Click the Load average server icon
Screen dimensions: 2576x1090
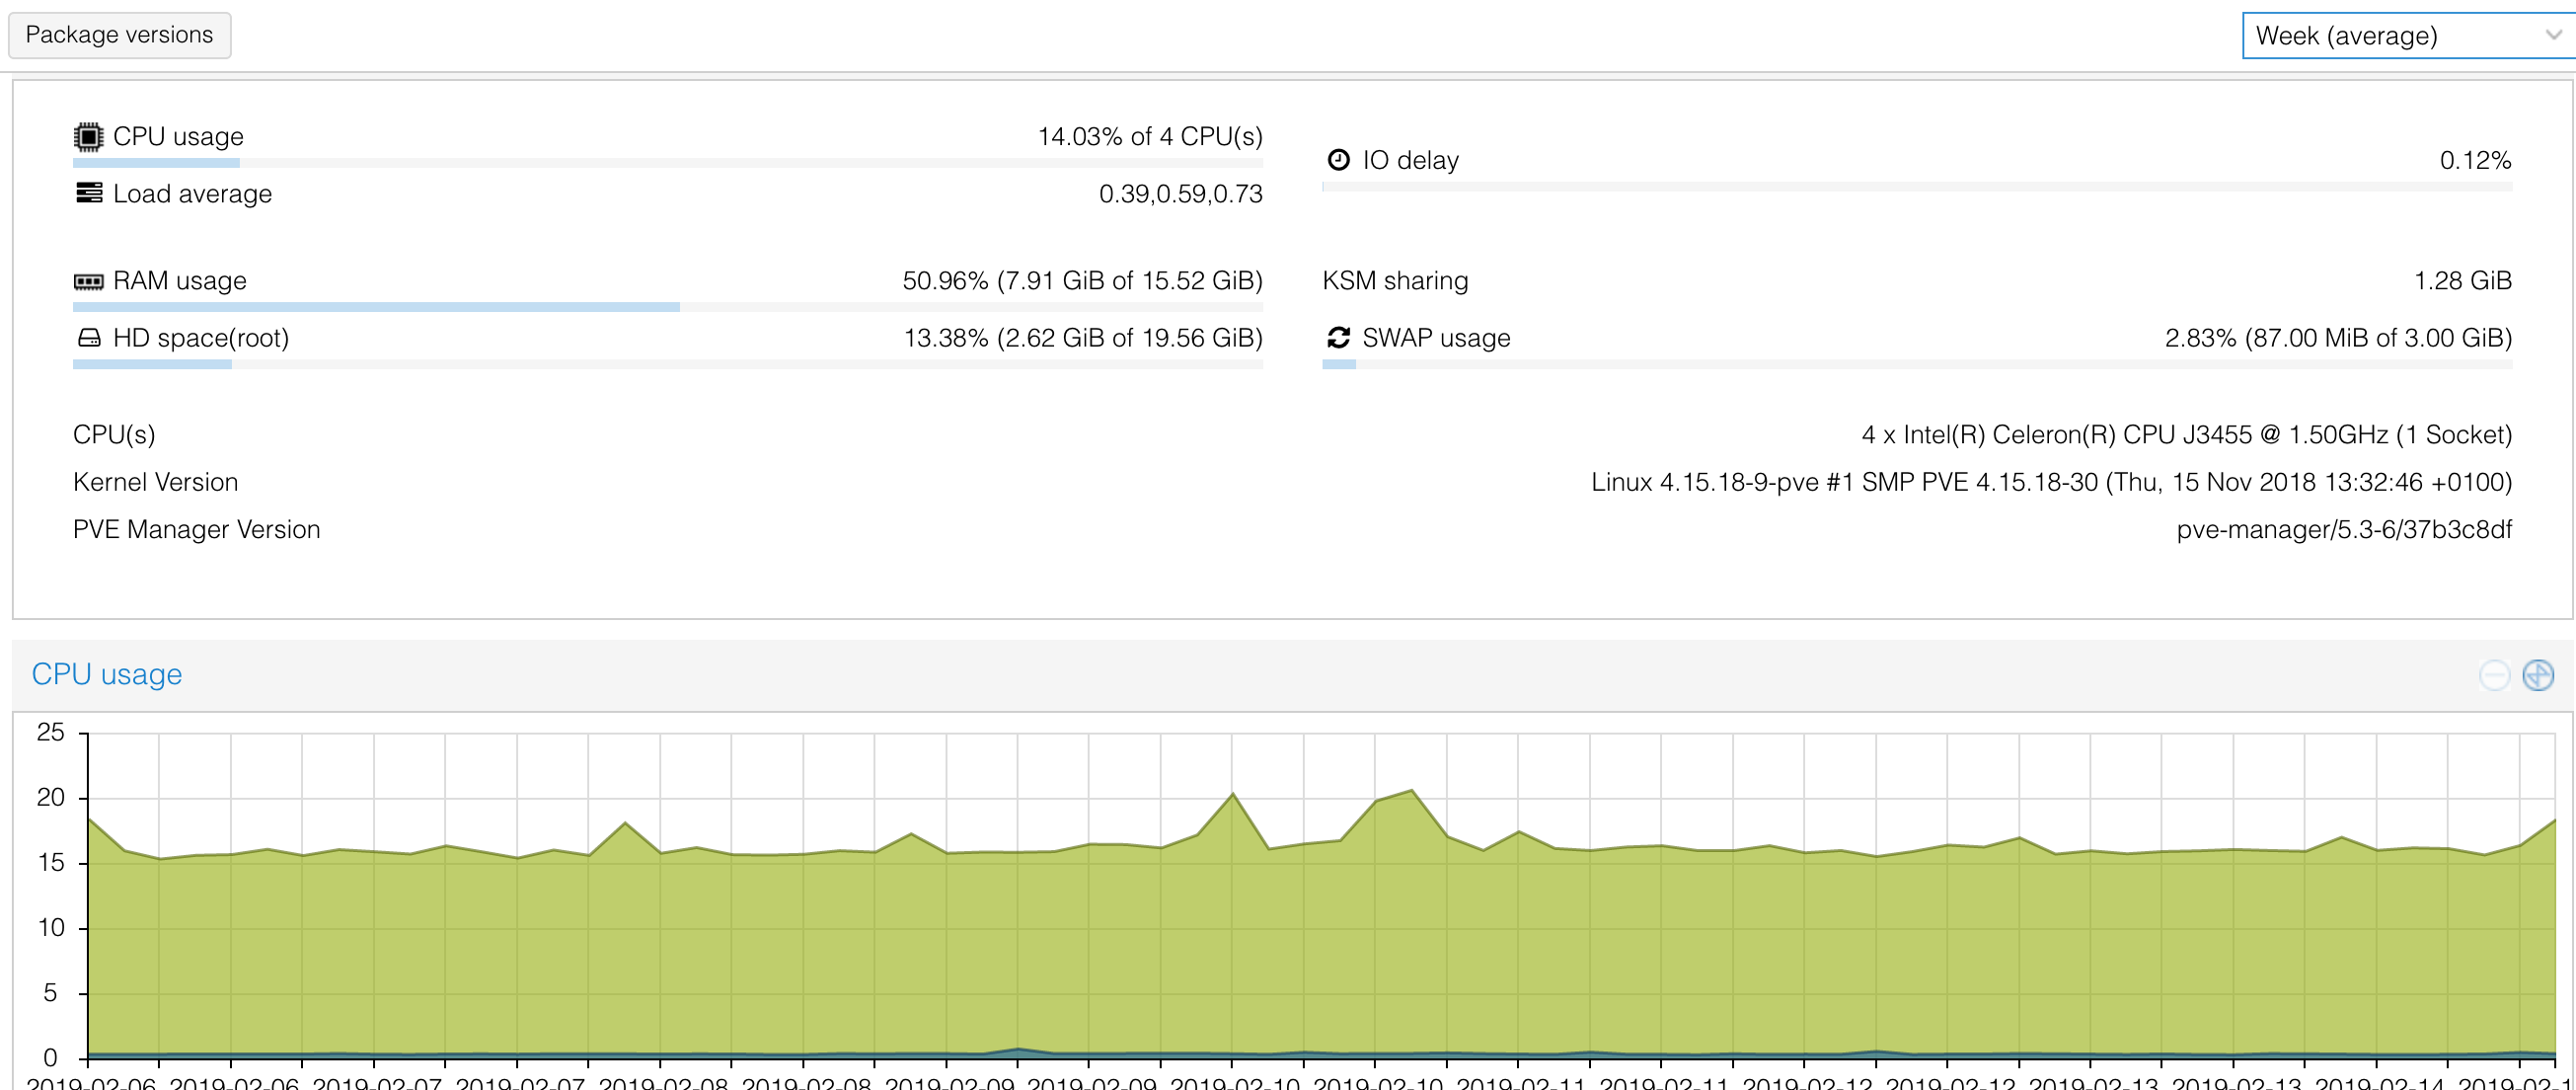[88, 193]
